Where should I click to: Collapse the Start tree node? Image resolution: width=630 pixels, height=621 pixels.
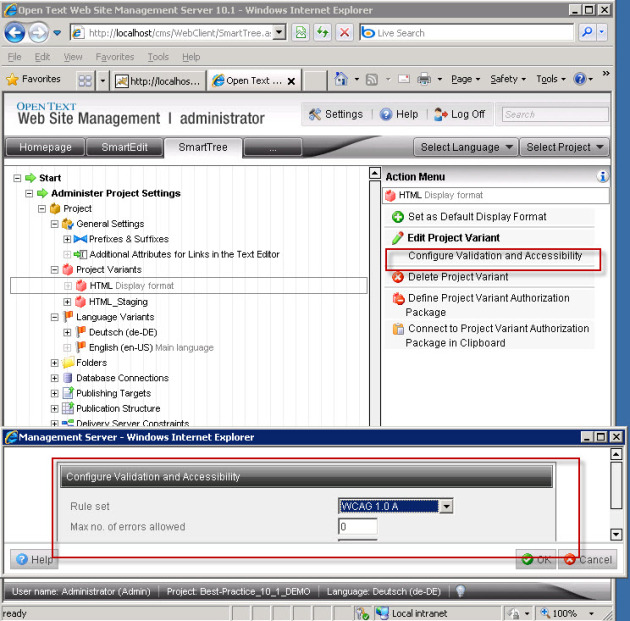pos(17,178)
